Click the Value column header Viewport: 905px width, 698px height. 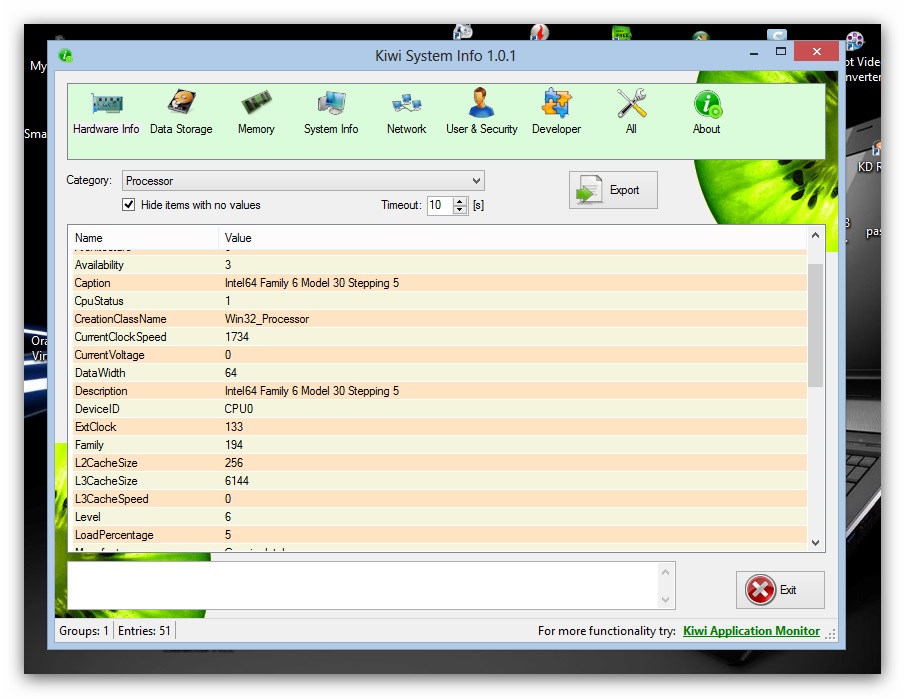(512, 238)
